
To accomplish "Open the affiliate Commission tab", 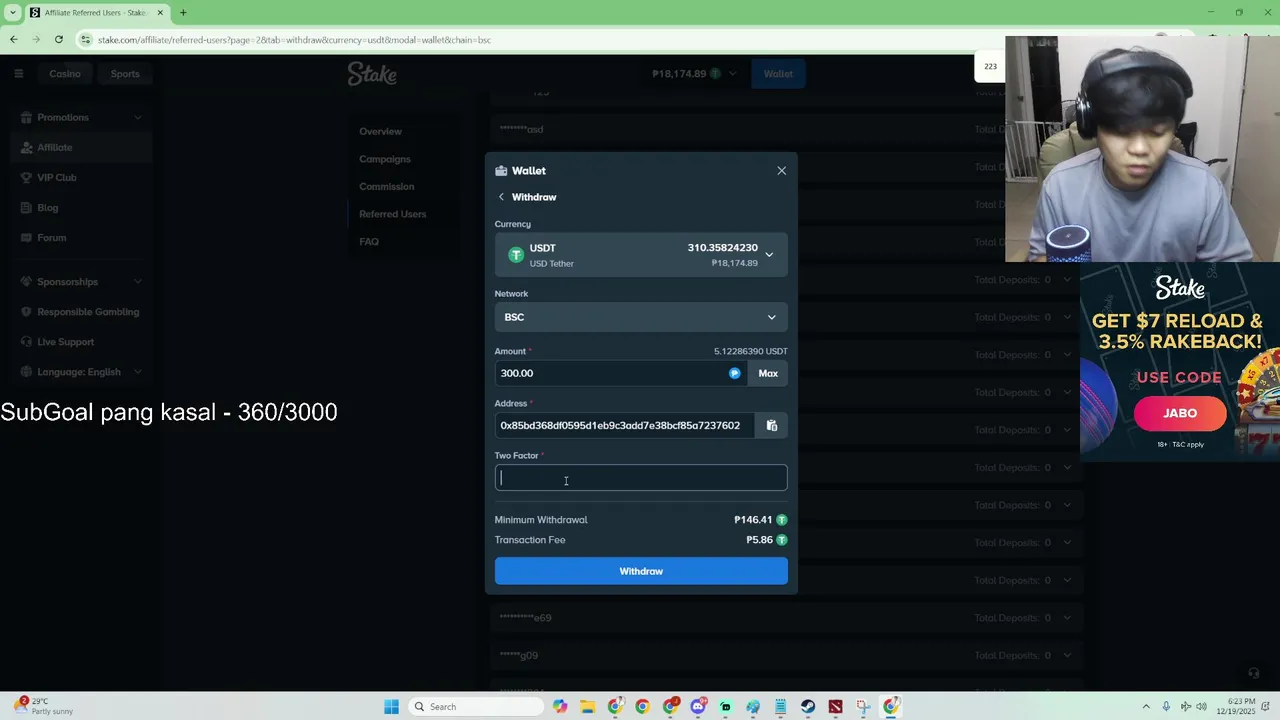I will click(386, 186).
